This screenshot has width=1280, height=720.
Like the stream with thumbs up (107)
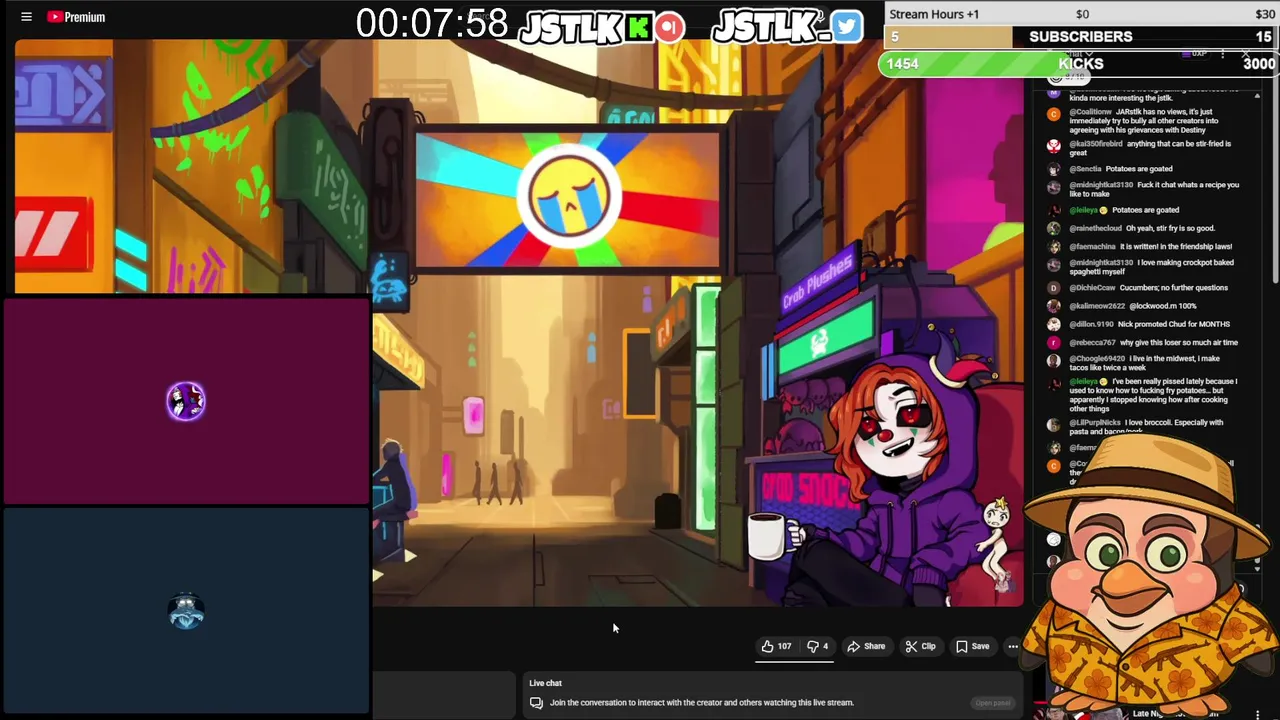click(776, 646)
